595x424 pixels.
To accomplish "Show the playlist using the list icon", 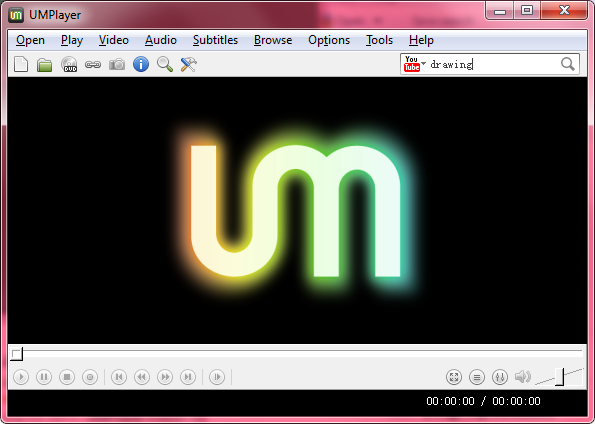I will click(477, 377).
